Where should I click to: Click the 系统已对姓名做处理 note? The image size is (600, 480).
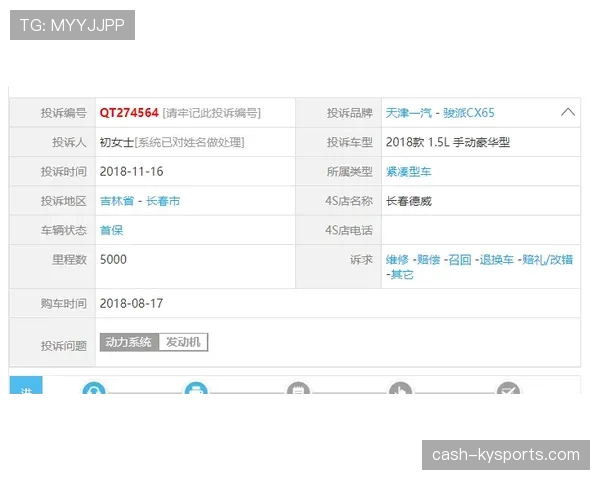click(x=189, y=142)
